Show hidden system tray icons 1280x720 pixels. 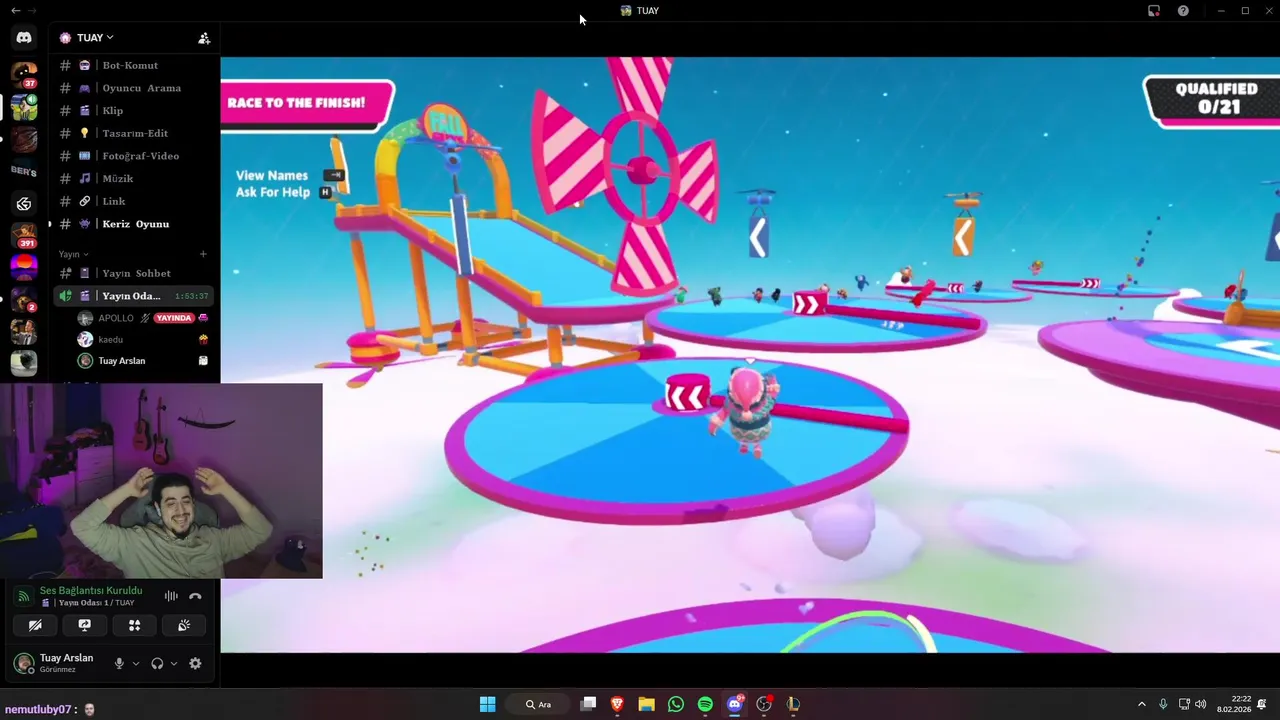(x=1141, y=704)
